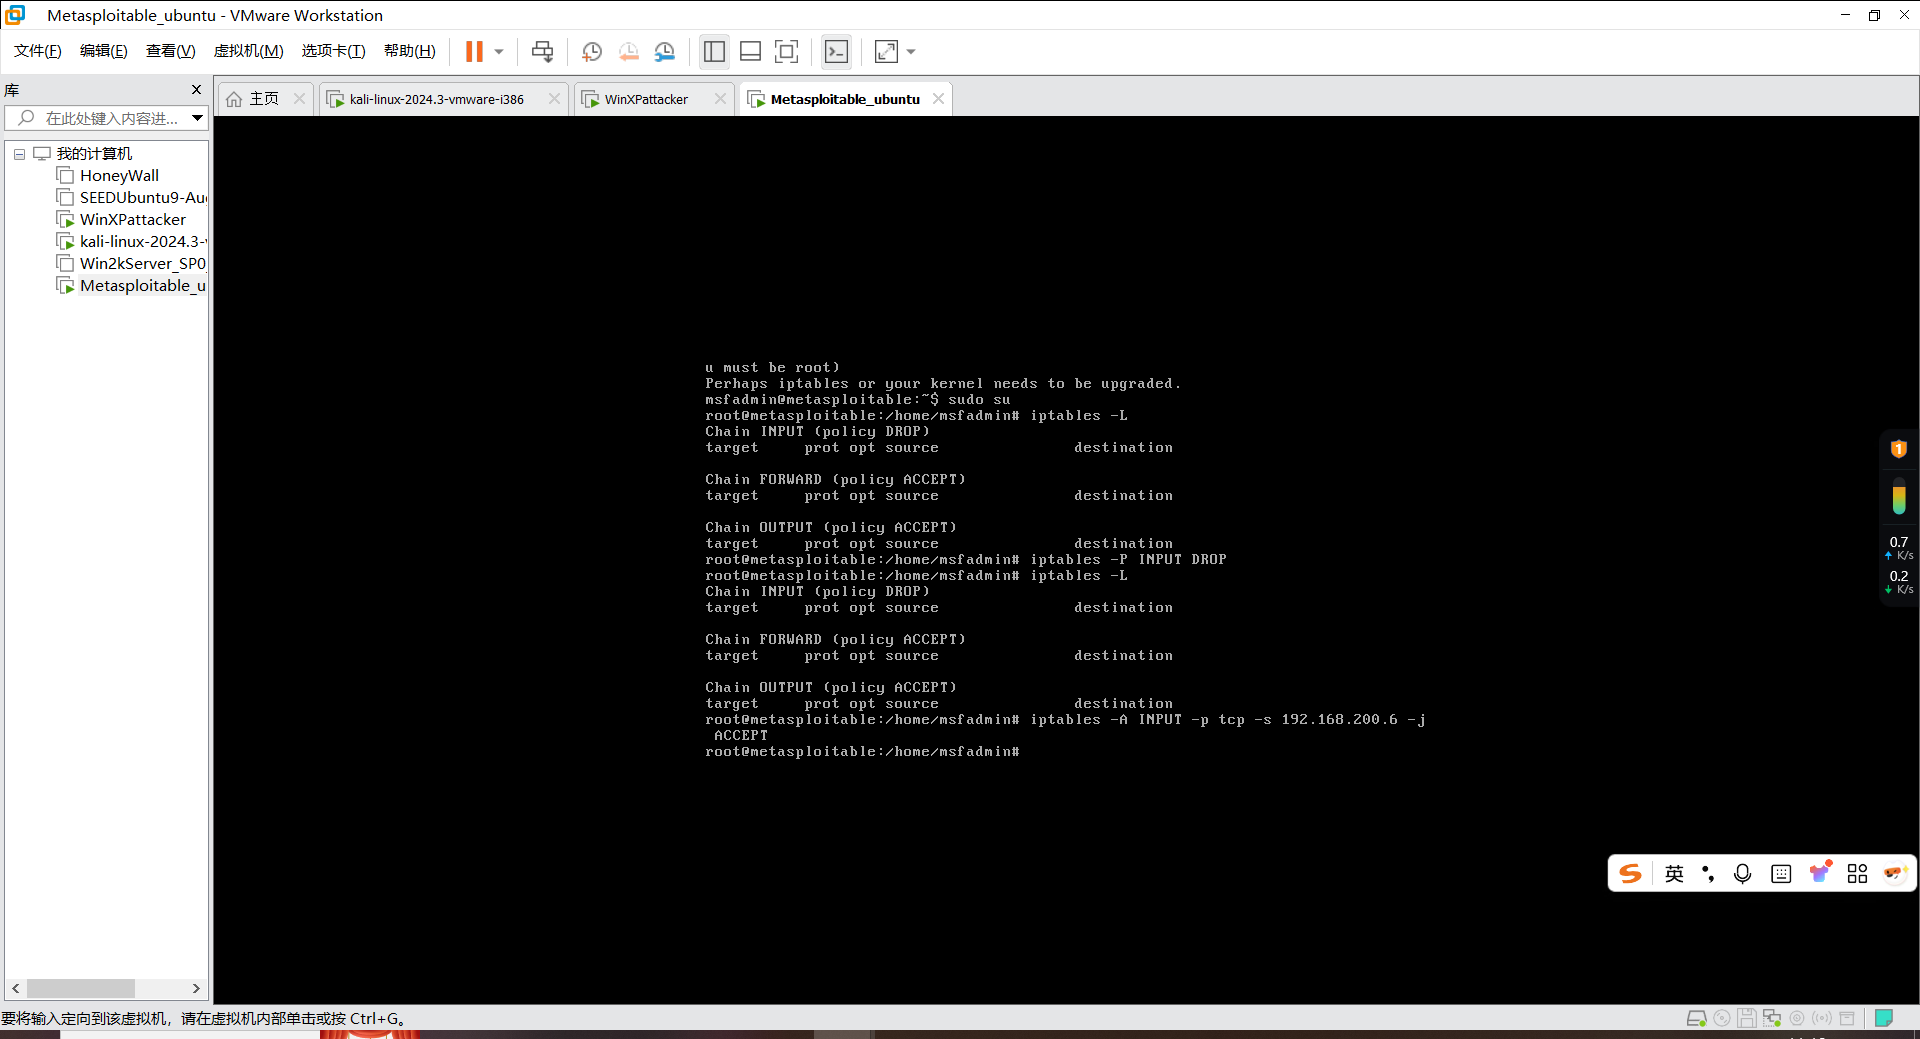The height and width of the screenshot is (1039, 1920).
Task: Revert to the previous snapshot
Action: pos(628,51)
